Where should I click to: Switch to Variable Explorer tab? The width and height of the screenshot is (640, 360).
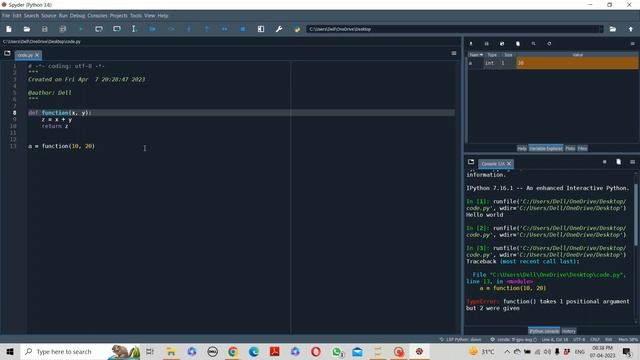pos(546,149)
